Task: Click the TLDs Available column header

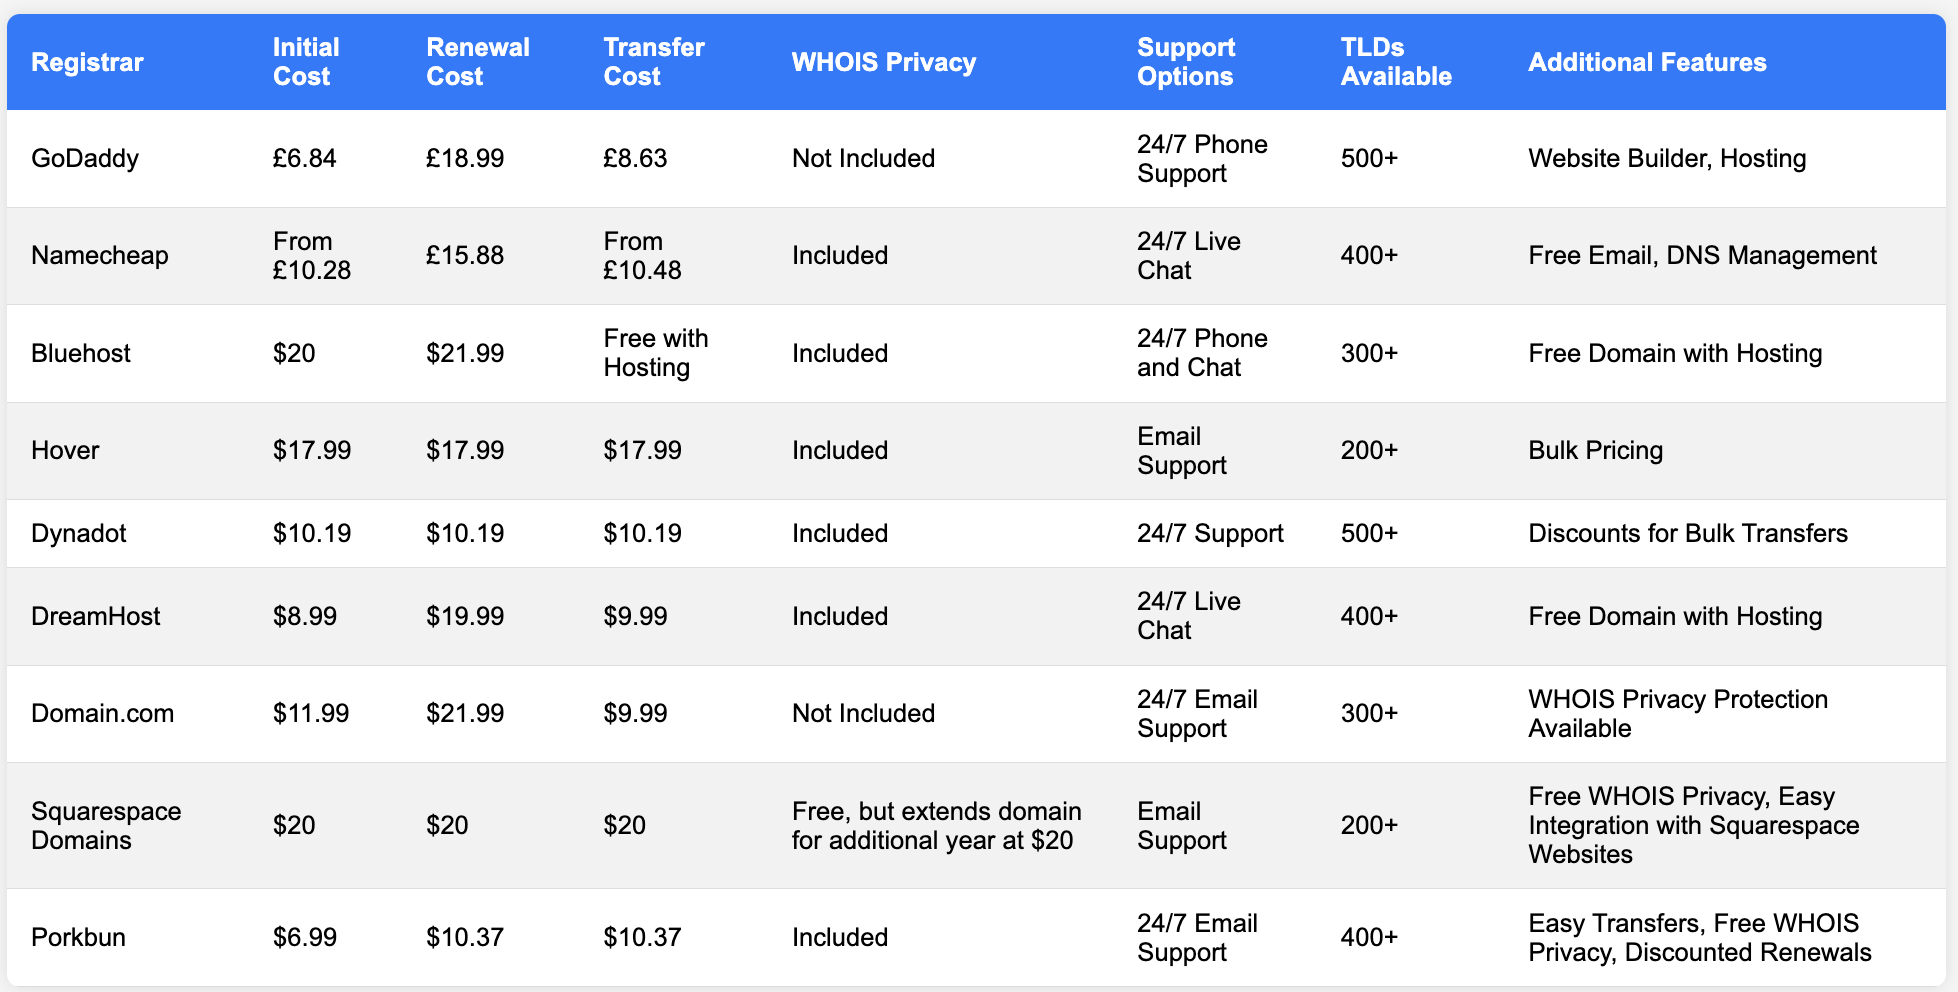Action: (x=1395, y=62)
